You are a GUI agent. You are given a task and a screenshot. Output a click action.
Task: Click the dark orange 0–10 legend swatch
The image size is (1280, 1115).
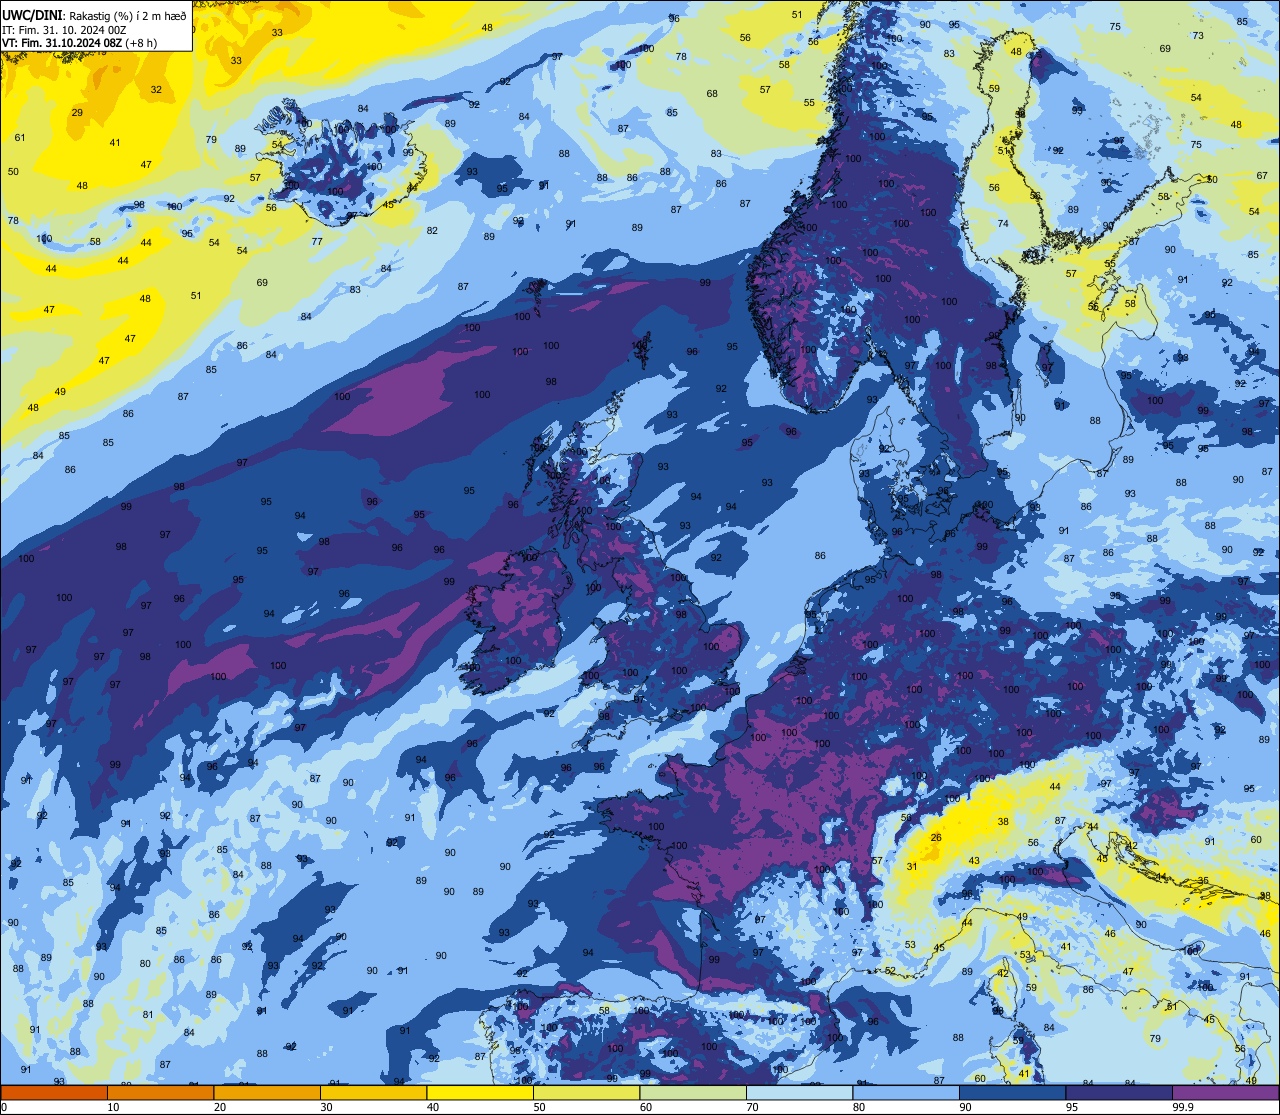pos(54,1093)
